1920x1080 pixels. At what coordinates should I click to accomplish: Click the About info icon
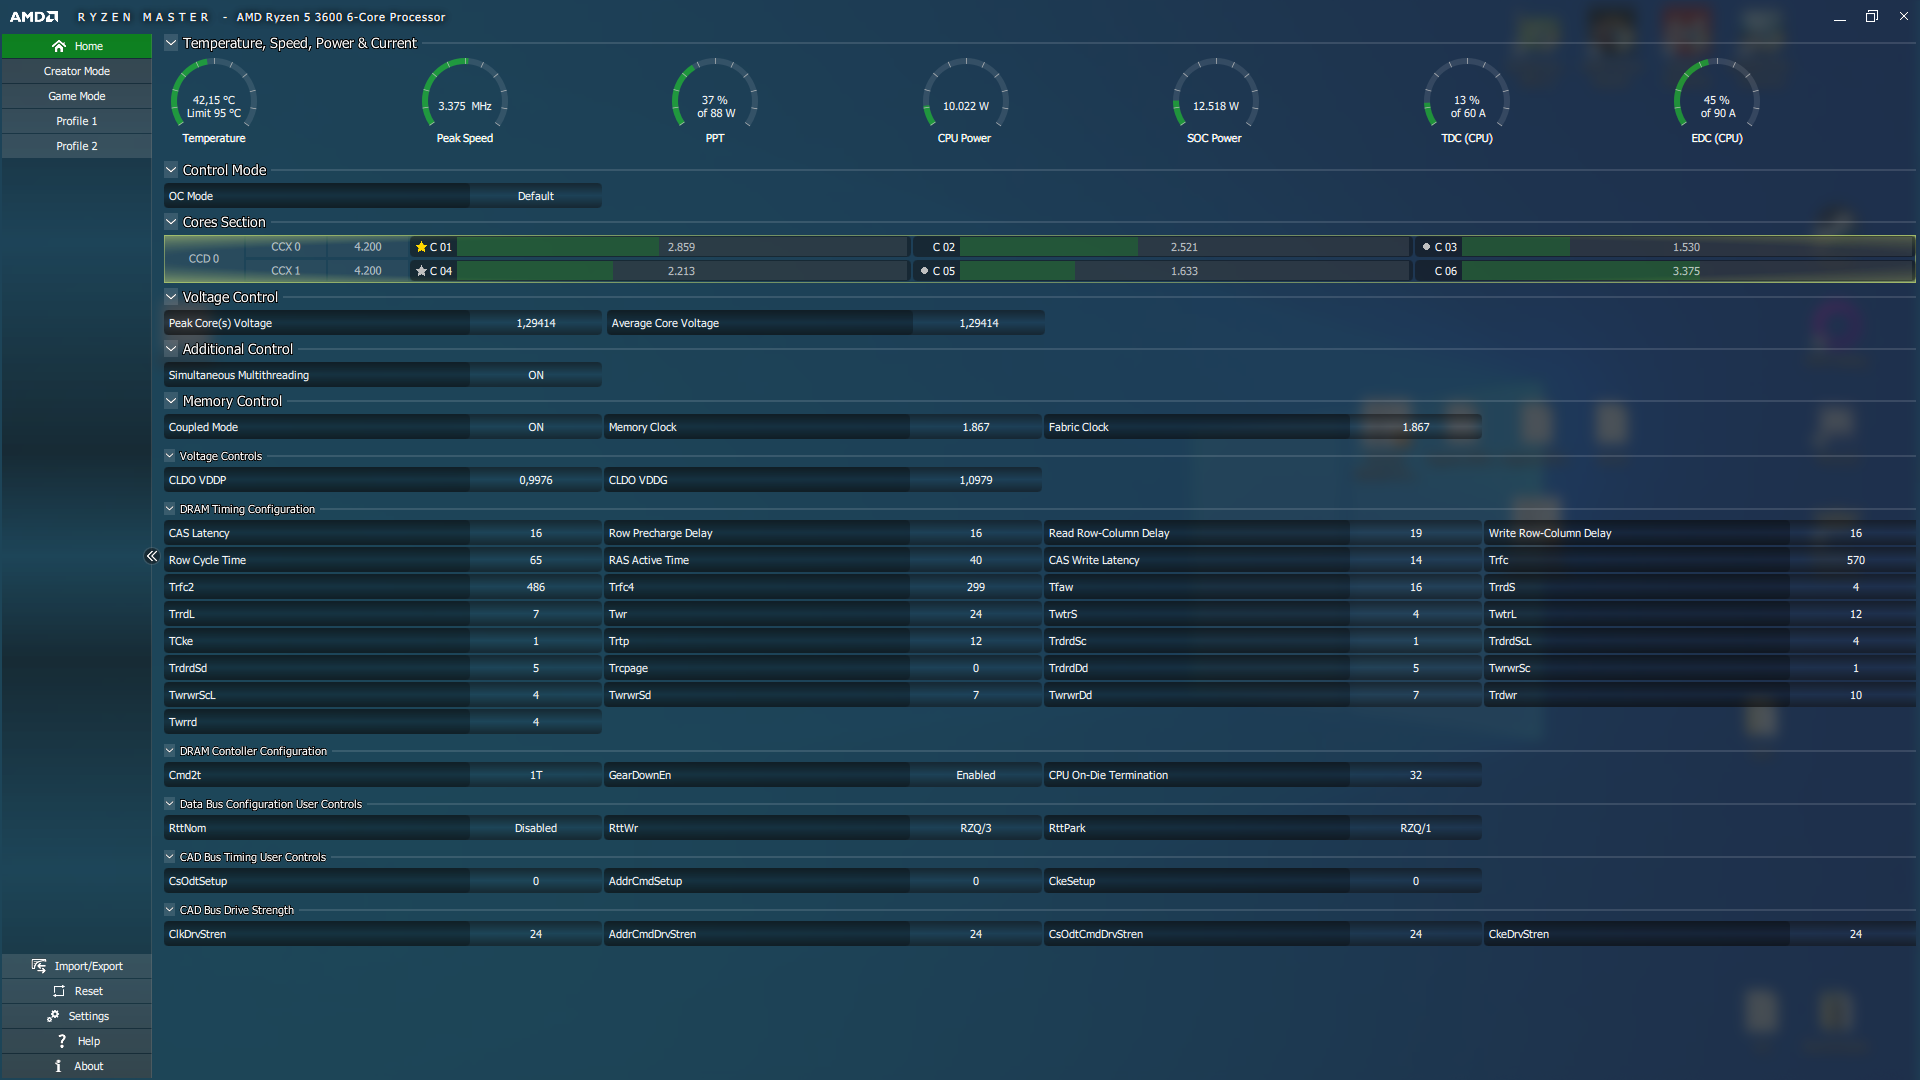coord(58,1066)
